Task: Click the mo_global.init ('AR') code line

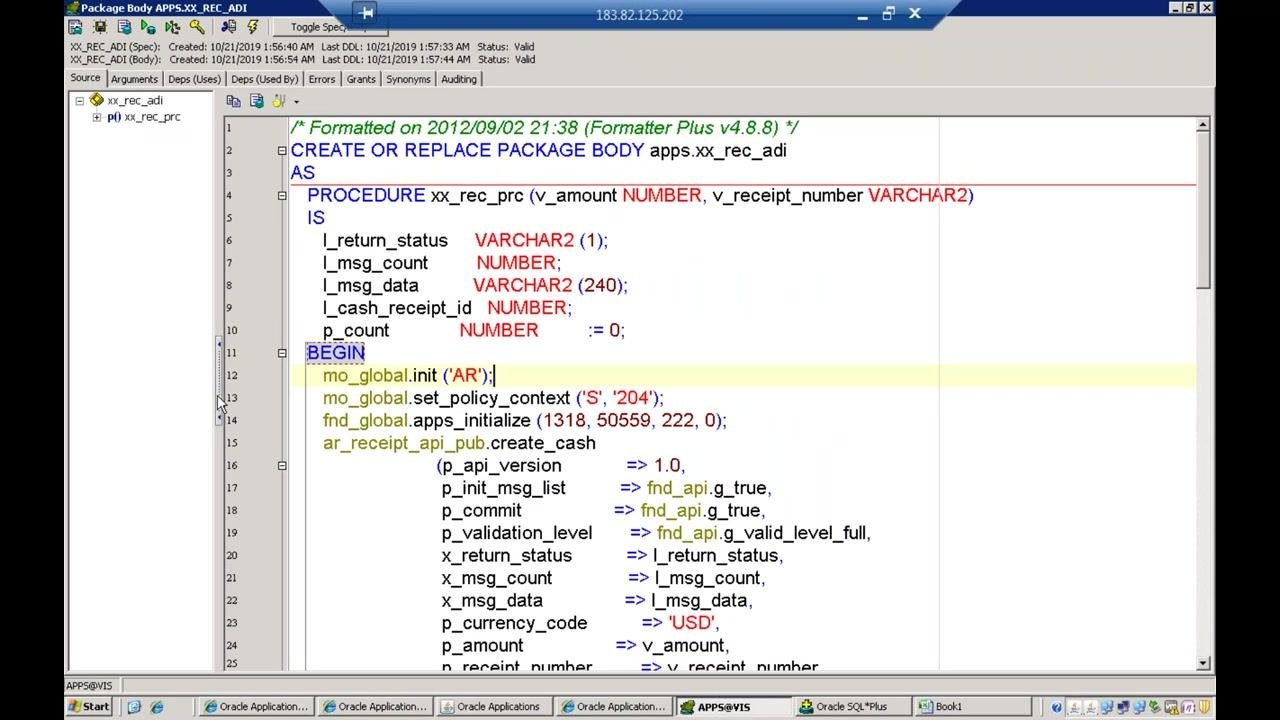Action: 408,376
